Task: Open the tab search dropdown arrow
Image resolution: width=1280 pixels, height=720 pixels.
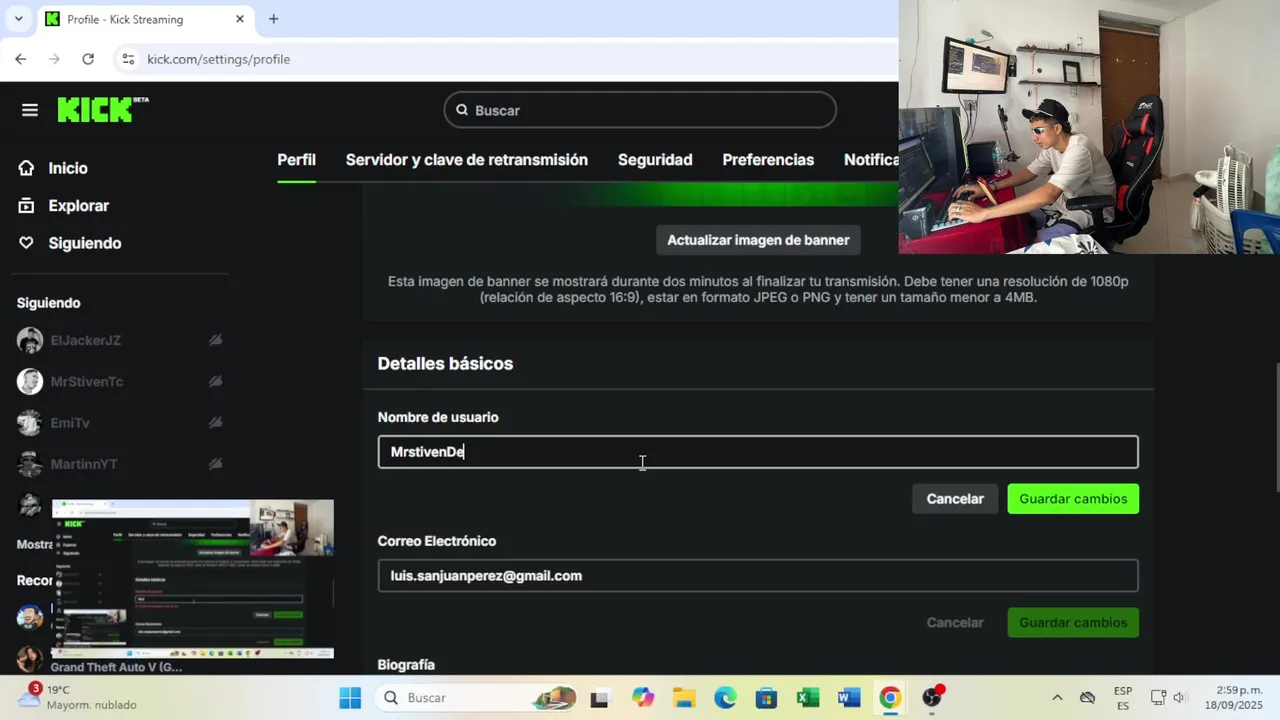Action: pos(18,19)
